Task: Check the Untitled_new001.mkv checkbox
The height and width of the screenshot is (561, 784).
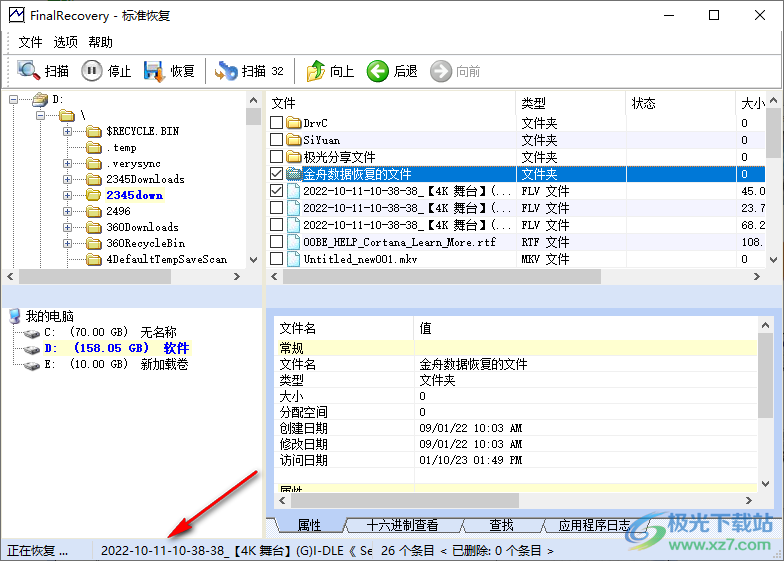Action: 276,258
